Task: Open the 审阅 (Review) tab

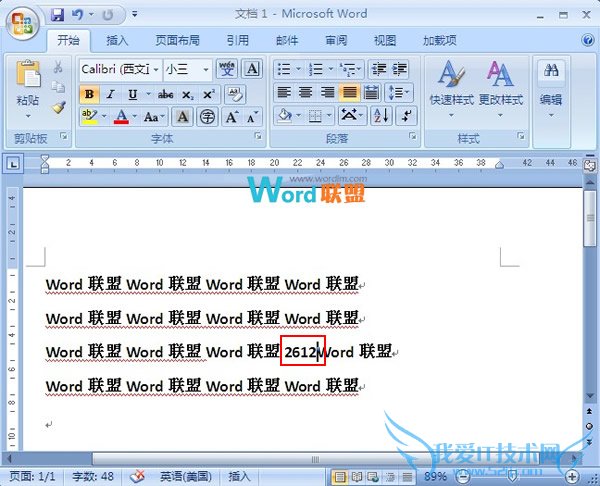Action: coord(336,40)
